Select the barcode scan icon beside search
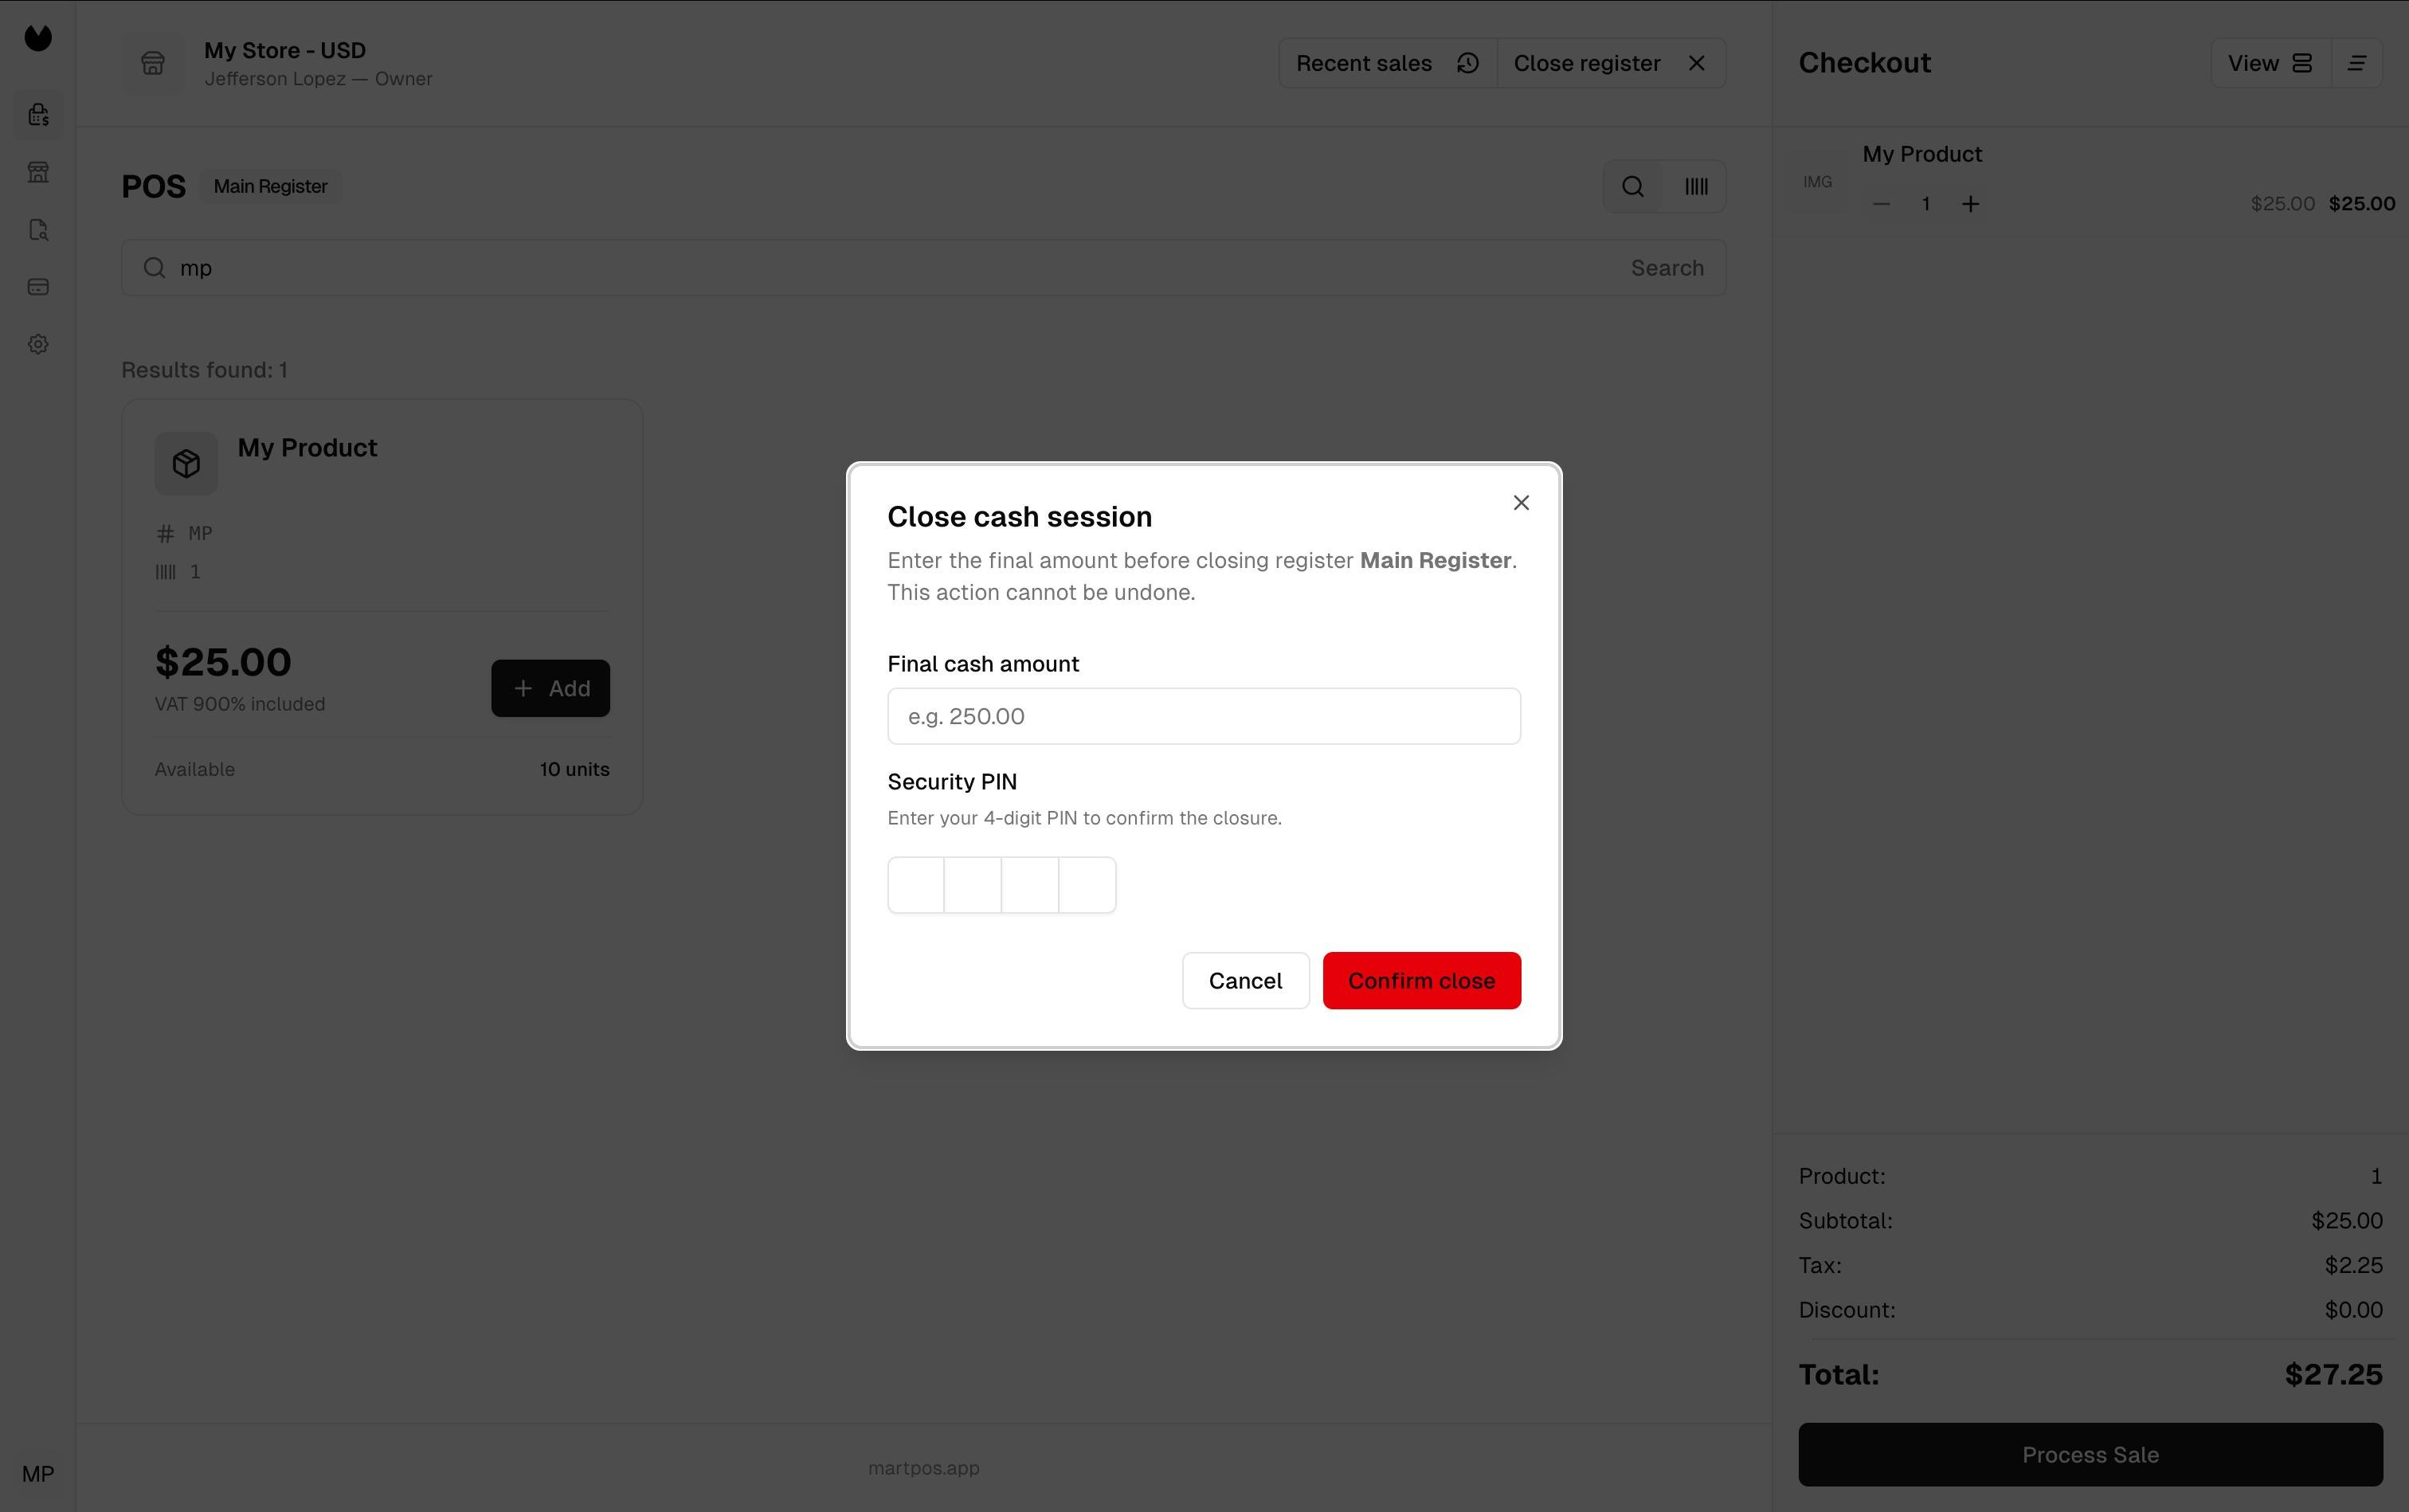Image resolution: width=2409 pixels, height=1512 pixels. [x=1696, y=186]
